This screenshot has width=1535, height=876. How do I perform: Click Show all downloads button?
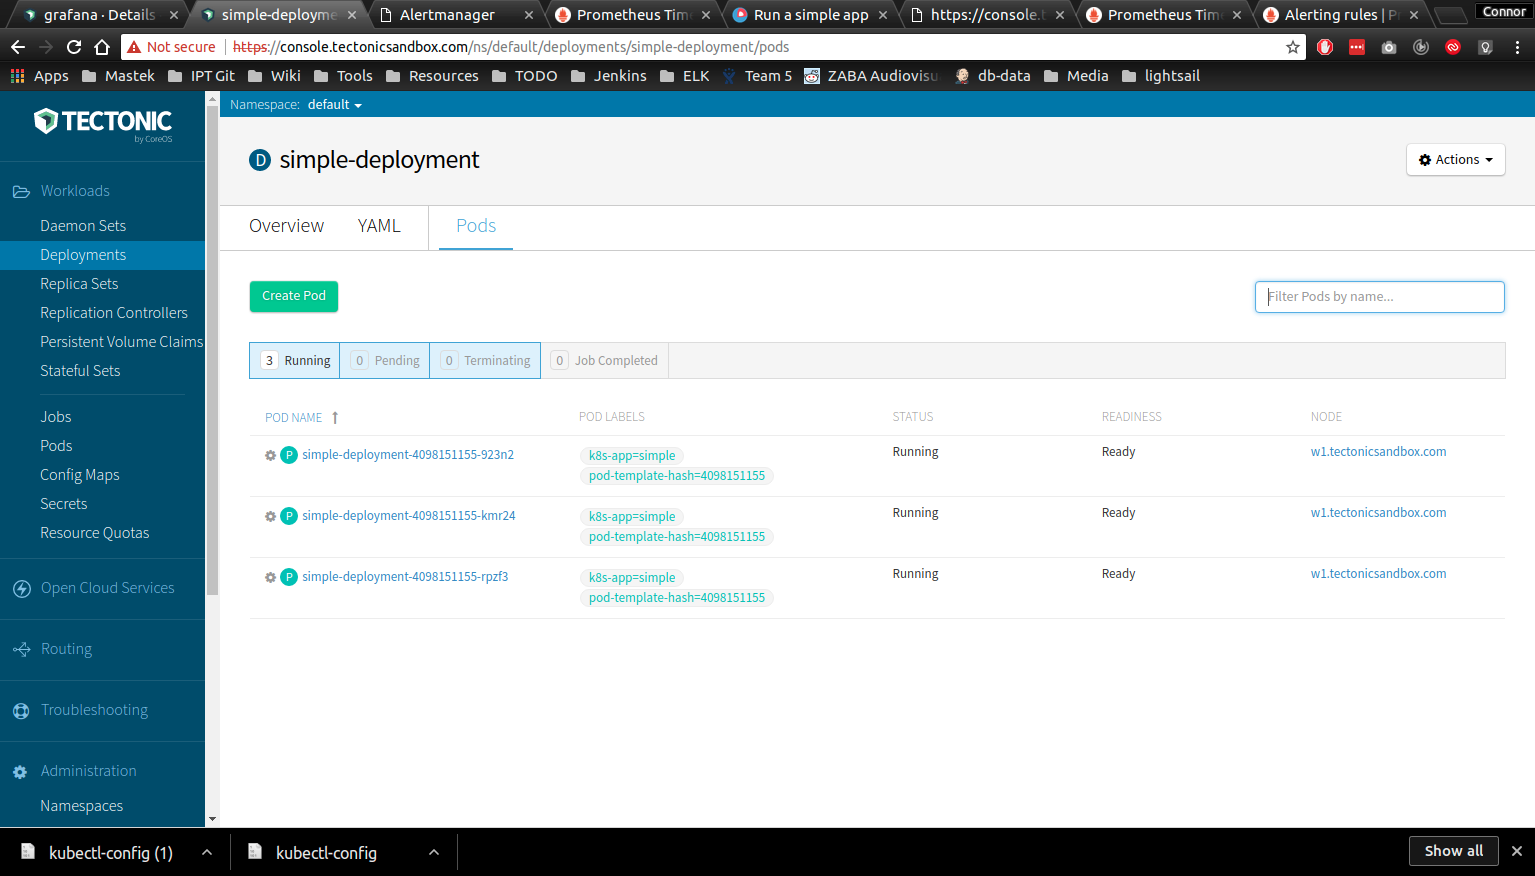pyautogui.click(x=1454, y=851)
